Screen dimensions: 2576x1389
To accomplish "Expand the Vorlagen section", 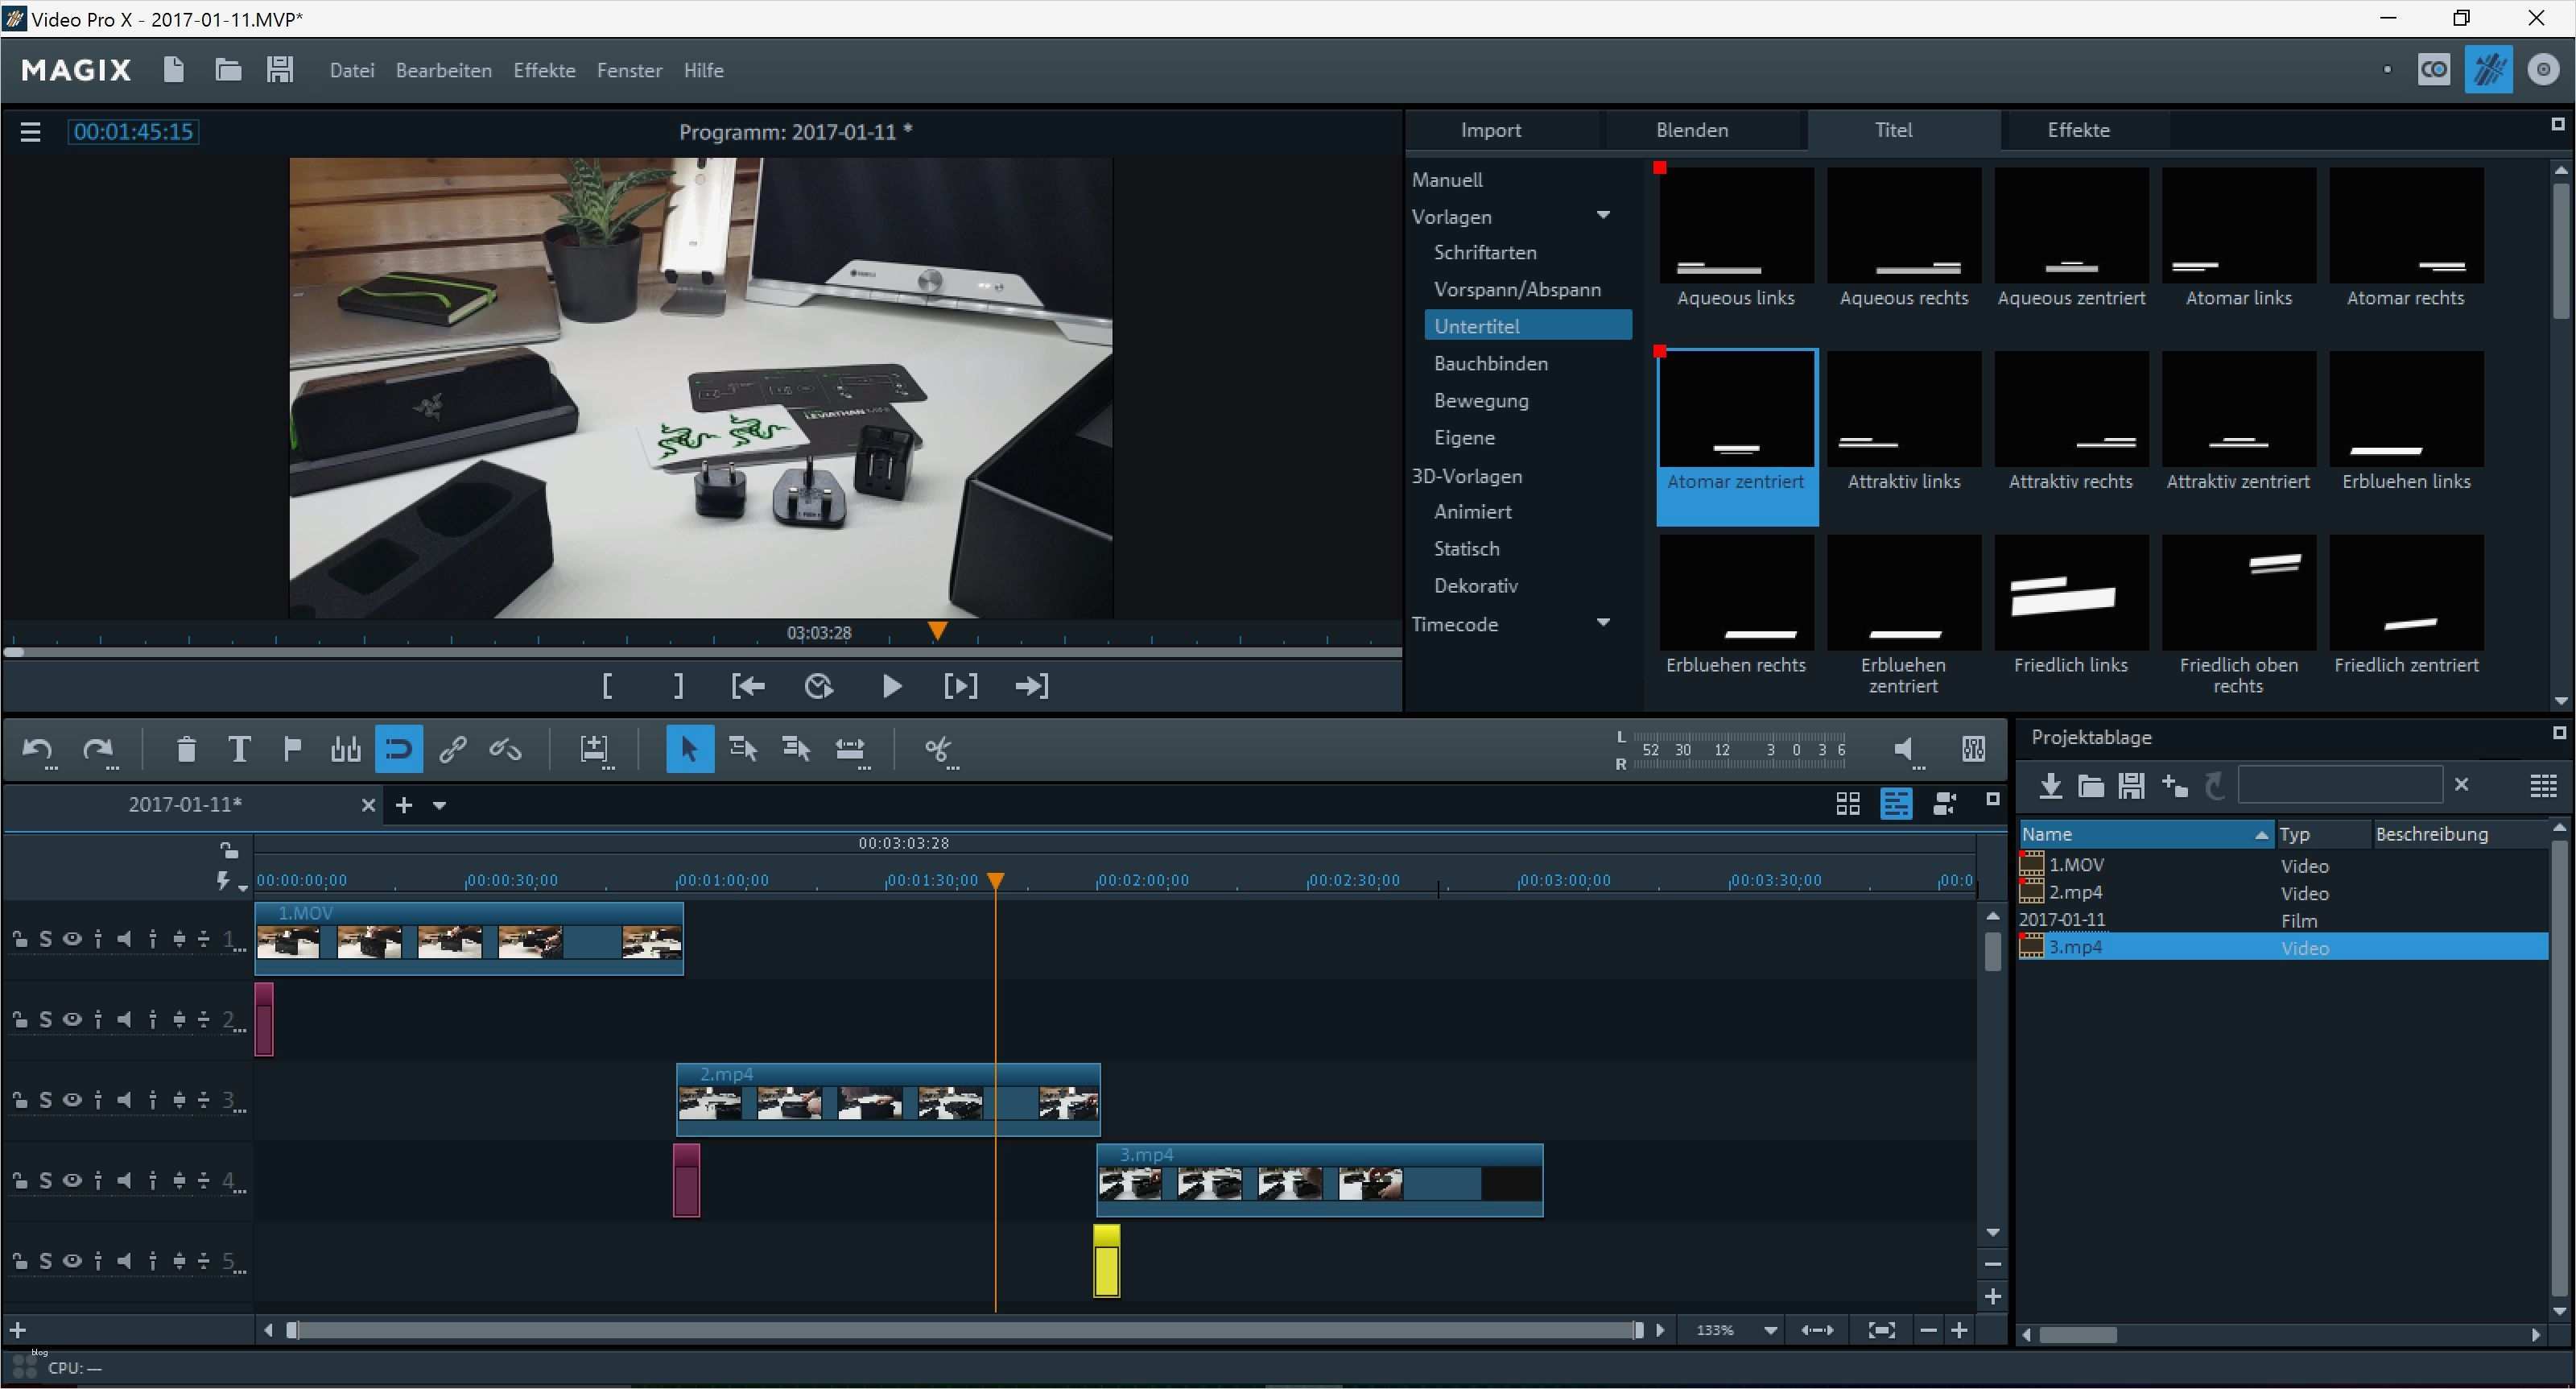I will point(1604,215).
